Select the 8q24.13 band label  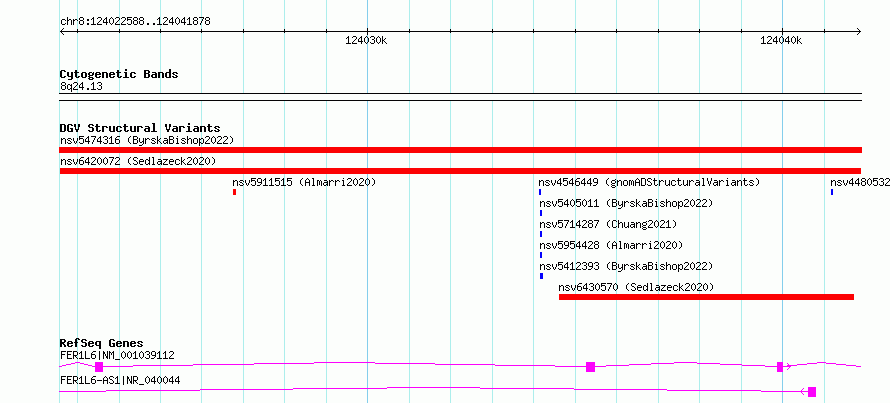81,87
